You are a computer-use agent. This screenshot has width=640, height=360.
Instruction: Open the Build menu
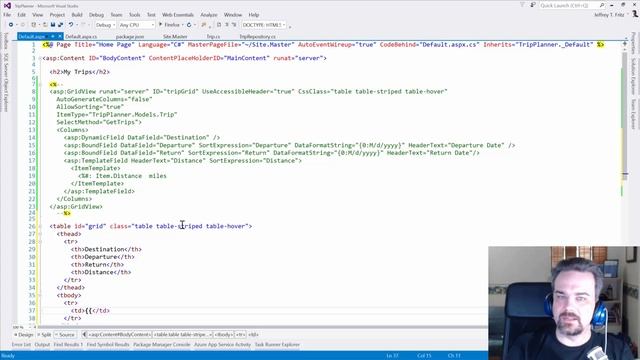77,15
